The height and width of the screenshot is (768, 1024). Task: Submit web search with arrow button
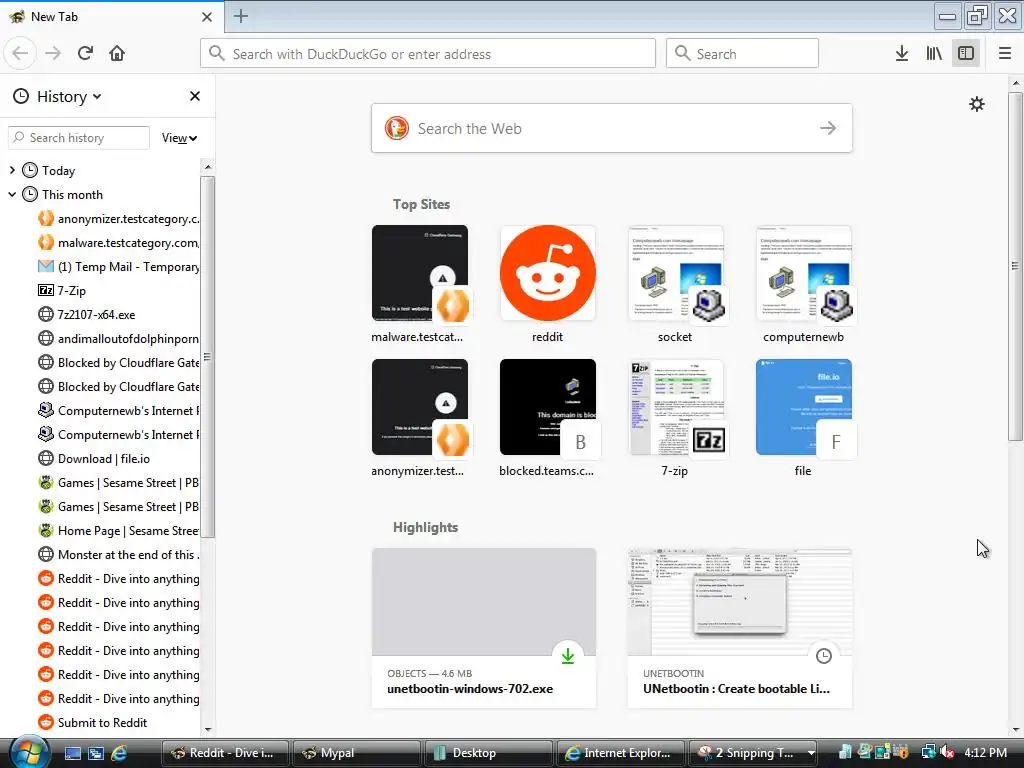[828, 129]
